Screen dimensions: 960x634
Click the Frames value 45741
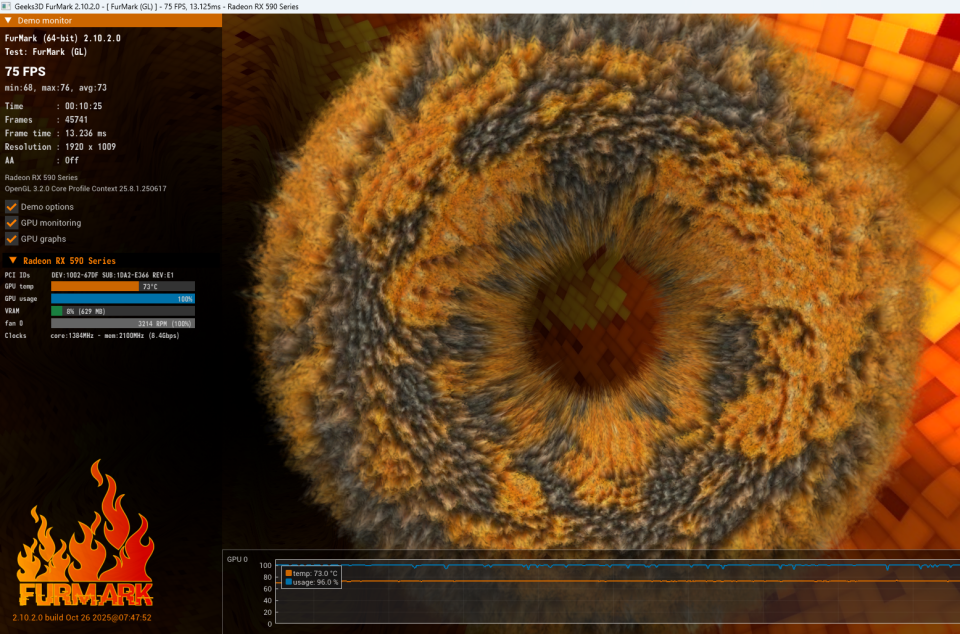tap(76, 120)
